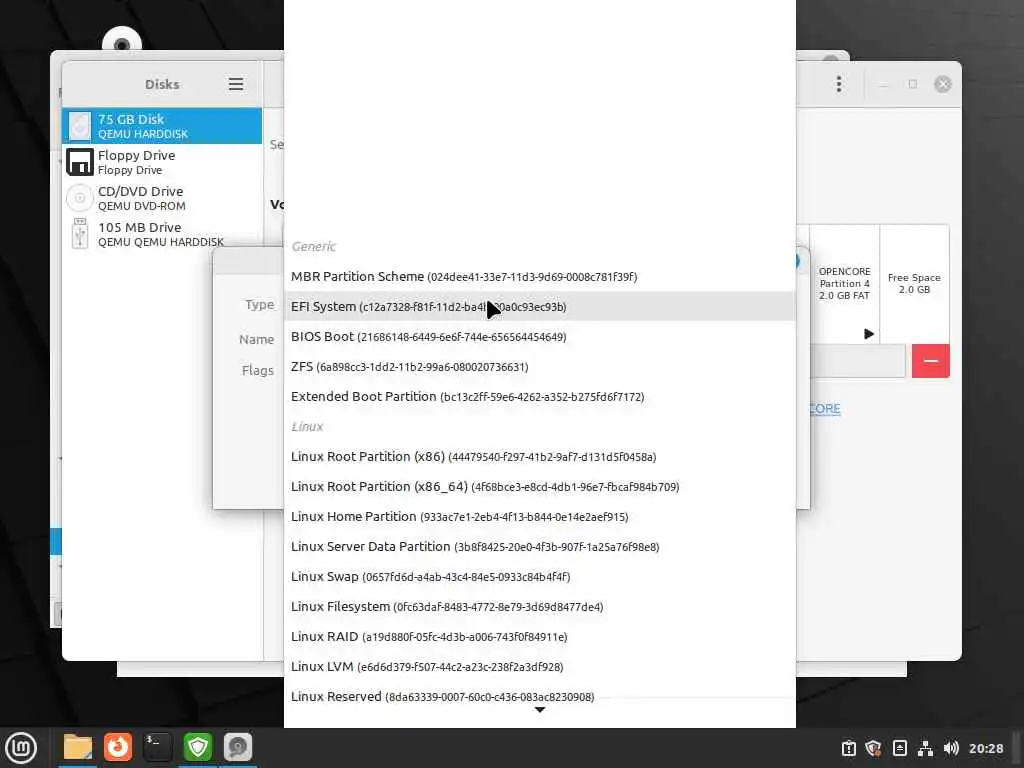1024x768 pixels.
Task: Click the update manager shield tray icon
Action: point(874,748)
